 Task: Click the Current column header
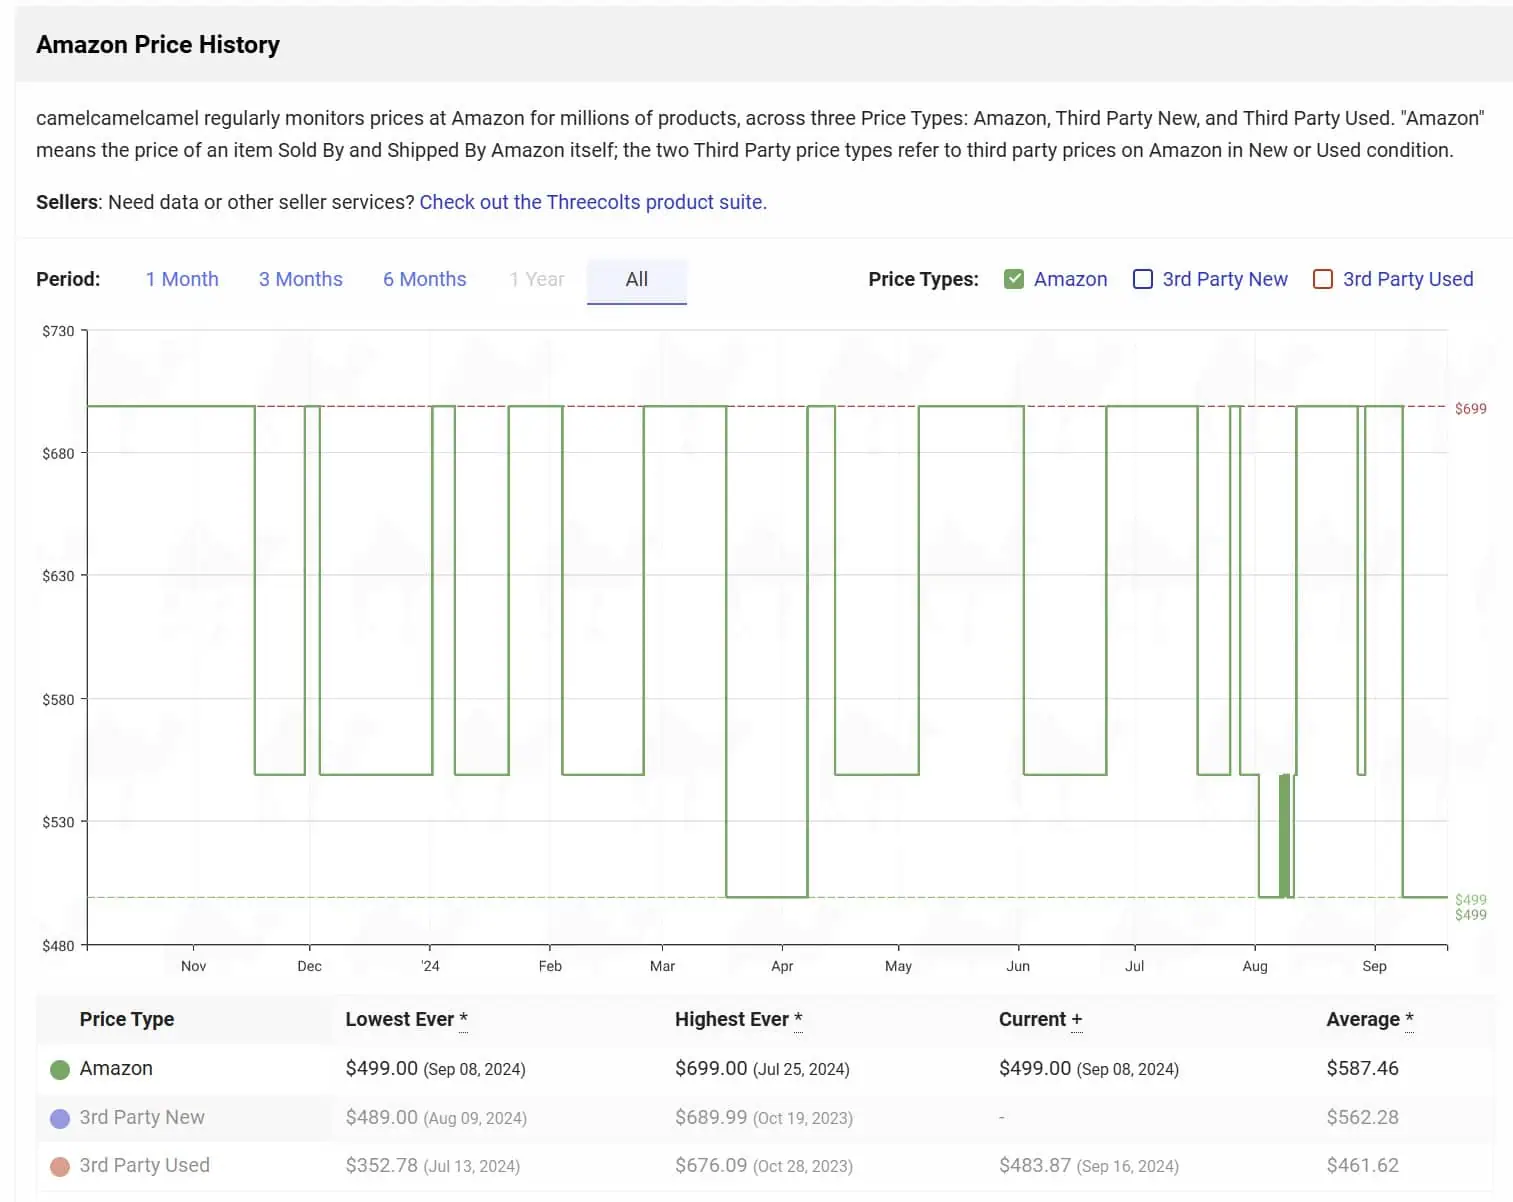[1040, 1019]
